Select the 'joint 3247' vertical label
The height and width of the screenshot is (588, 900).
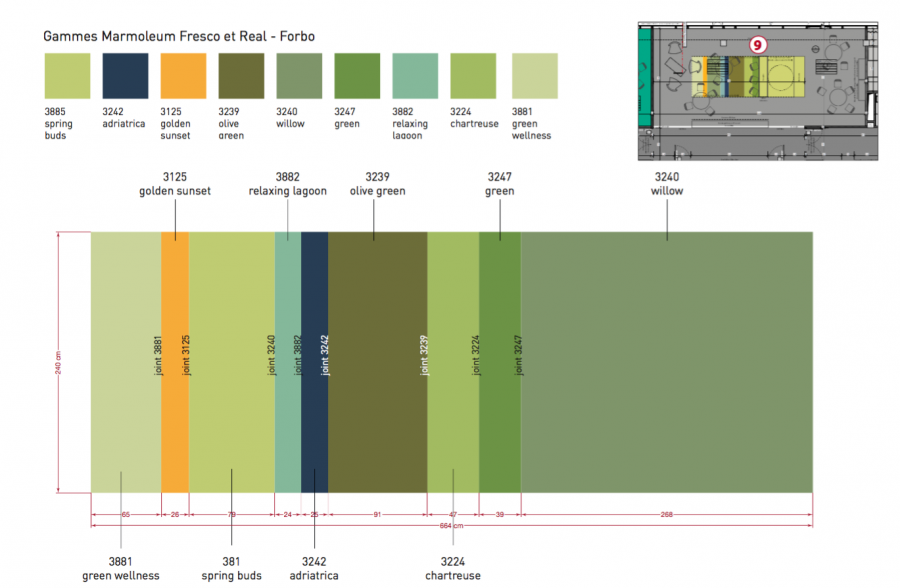[x=518, y=356]
